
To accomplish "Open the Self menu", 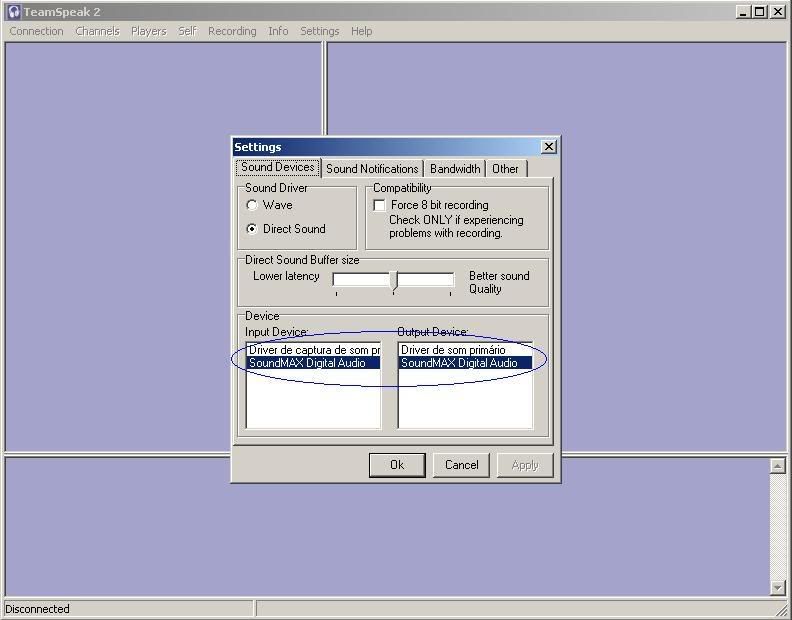I will (x=187, y=31).
